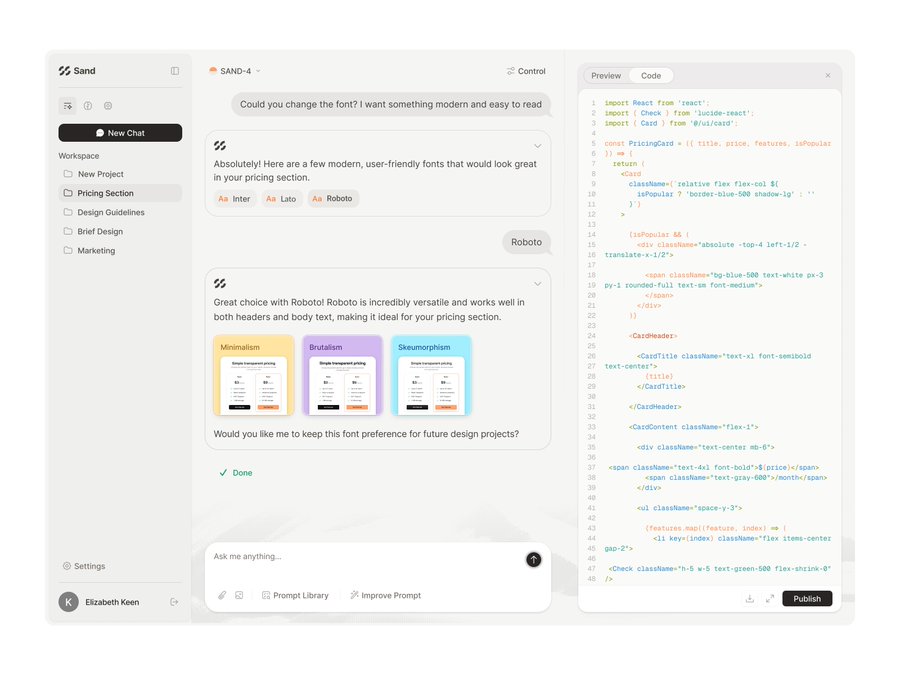Choose the Lato font chip
The height and width of the screenshot is (675, 900).
click(x=281, y=199)
